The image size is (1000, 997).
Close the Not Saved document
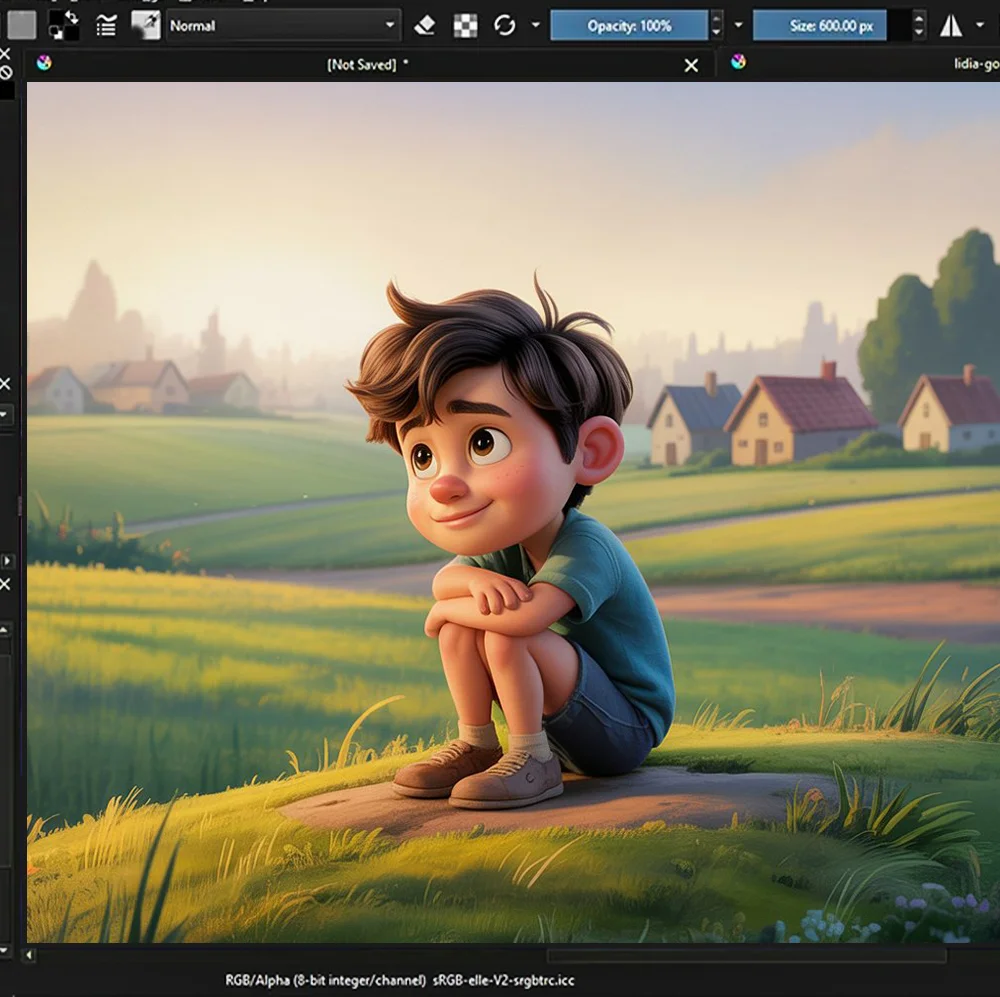pos(691,64)
